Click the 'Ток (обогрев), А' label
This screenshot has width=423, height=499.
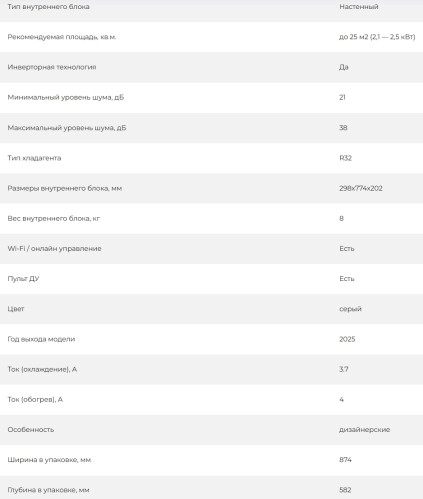coord(35,399)
